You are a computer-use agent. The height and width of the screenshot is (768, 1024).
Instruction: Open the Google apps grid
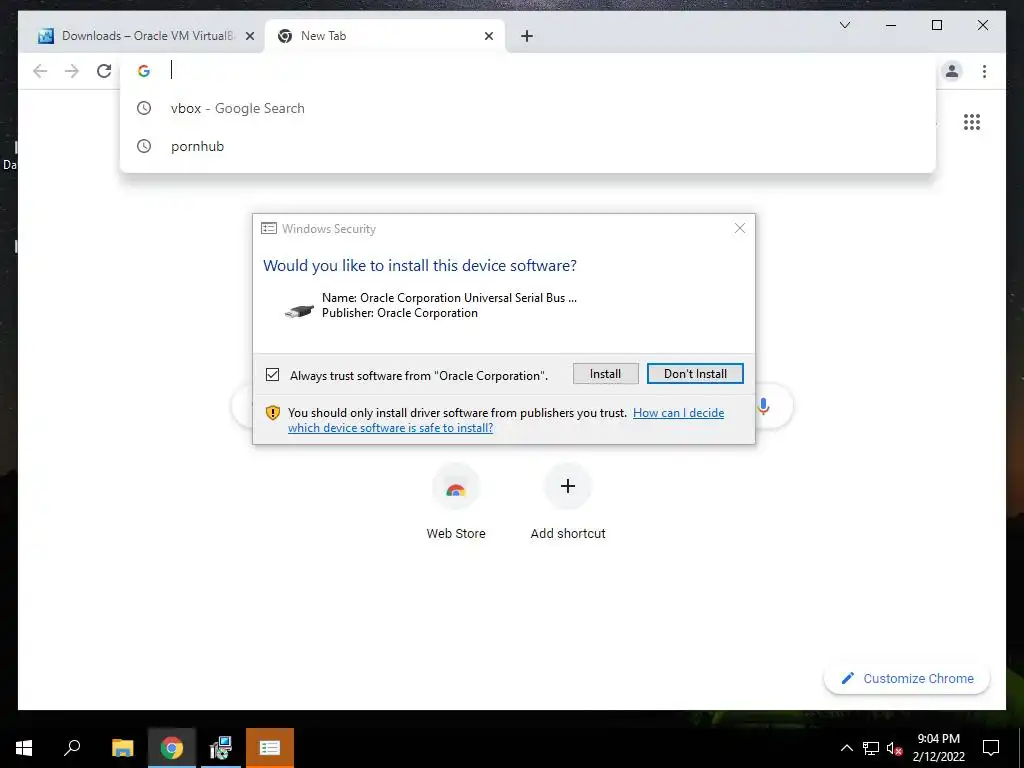click(x=972, y=122)
